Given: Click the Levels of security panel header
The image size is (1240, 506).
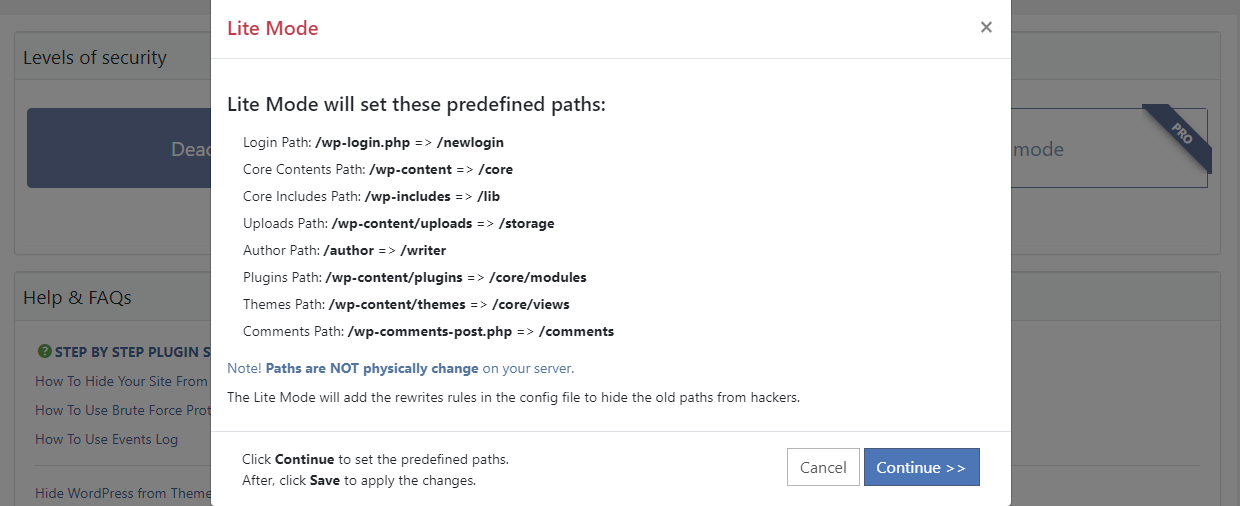Looking at the screenshot, I should 95,58.
